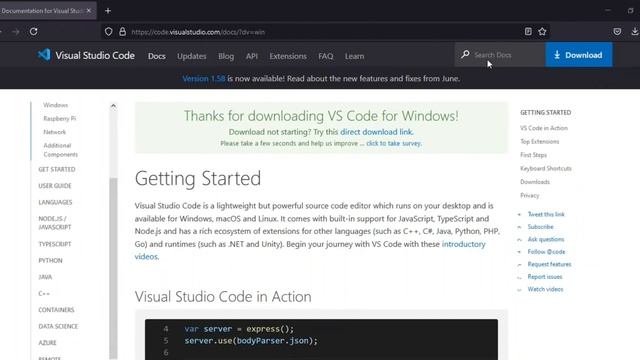Click the search magnifier icon
Image resolution: width=640 pixels, height=360 pixels.
(465, 54)
